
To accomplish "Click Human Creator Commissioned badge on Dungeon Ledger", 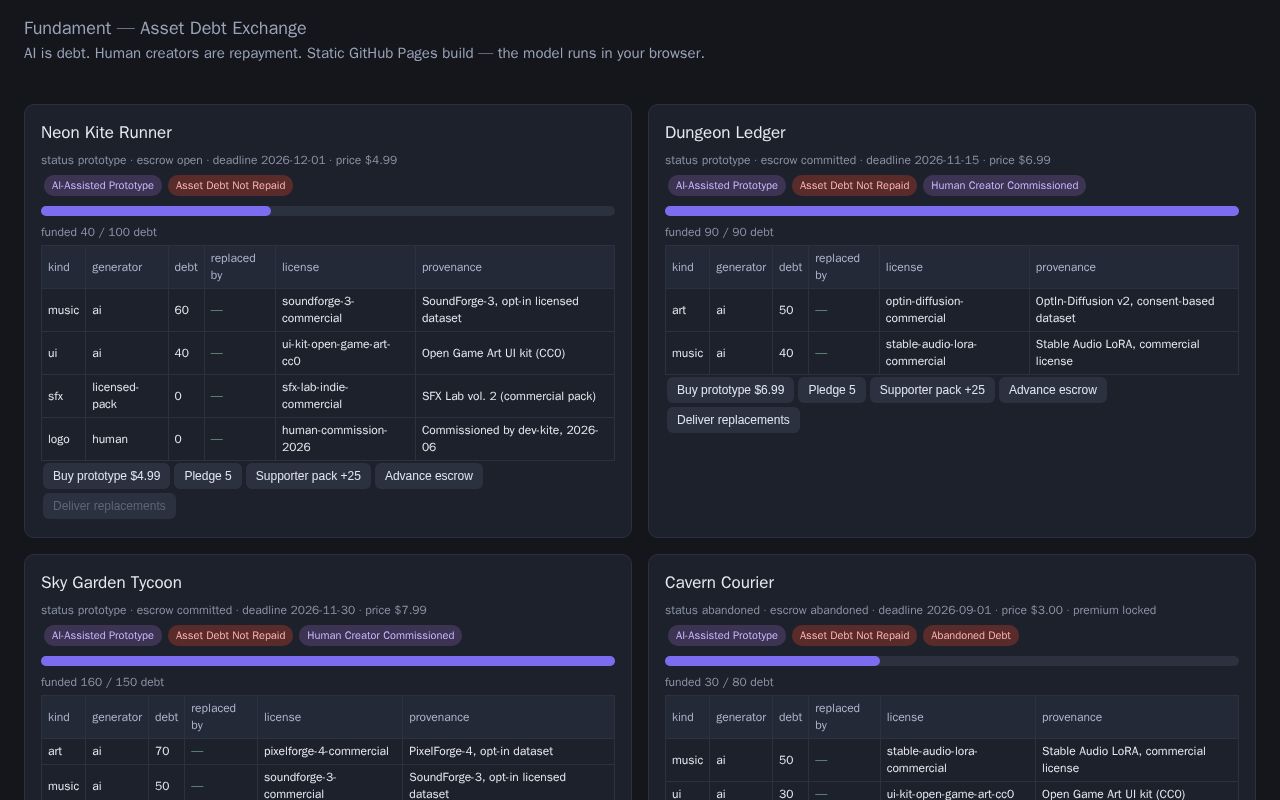I will [x=1005, y=186].
